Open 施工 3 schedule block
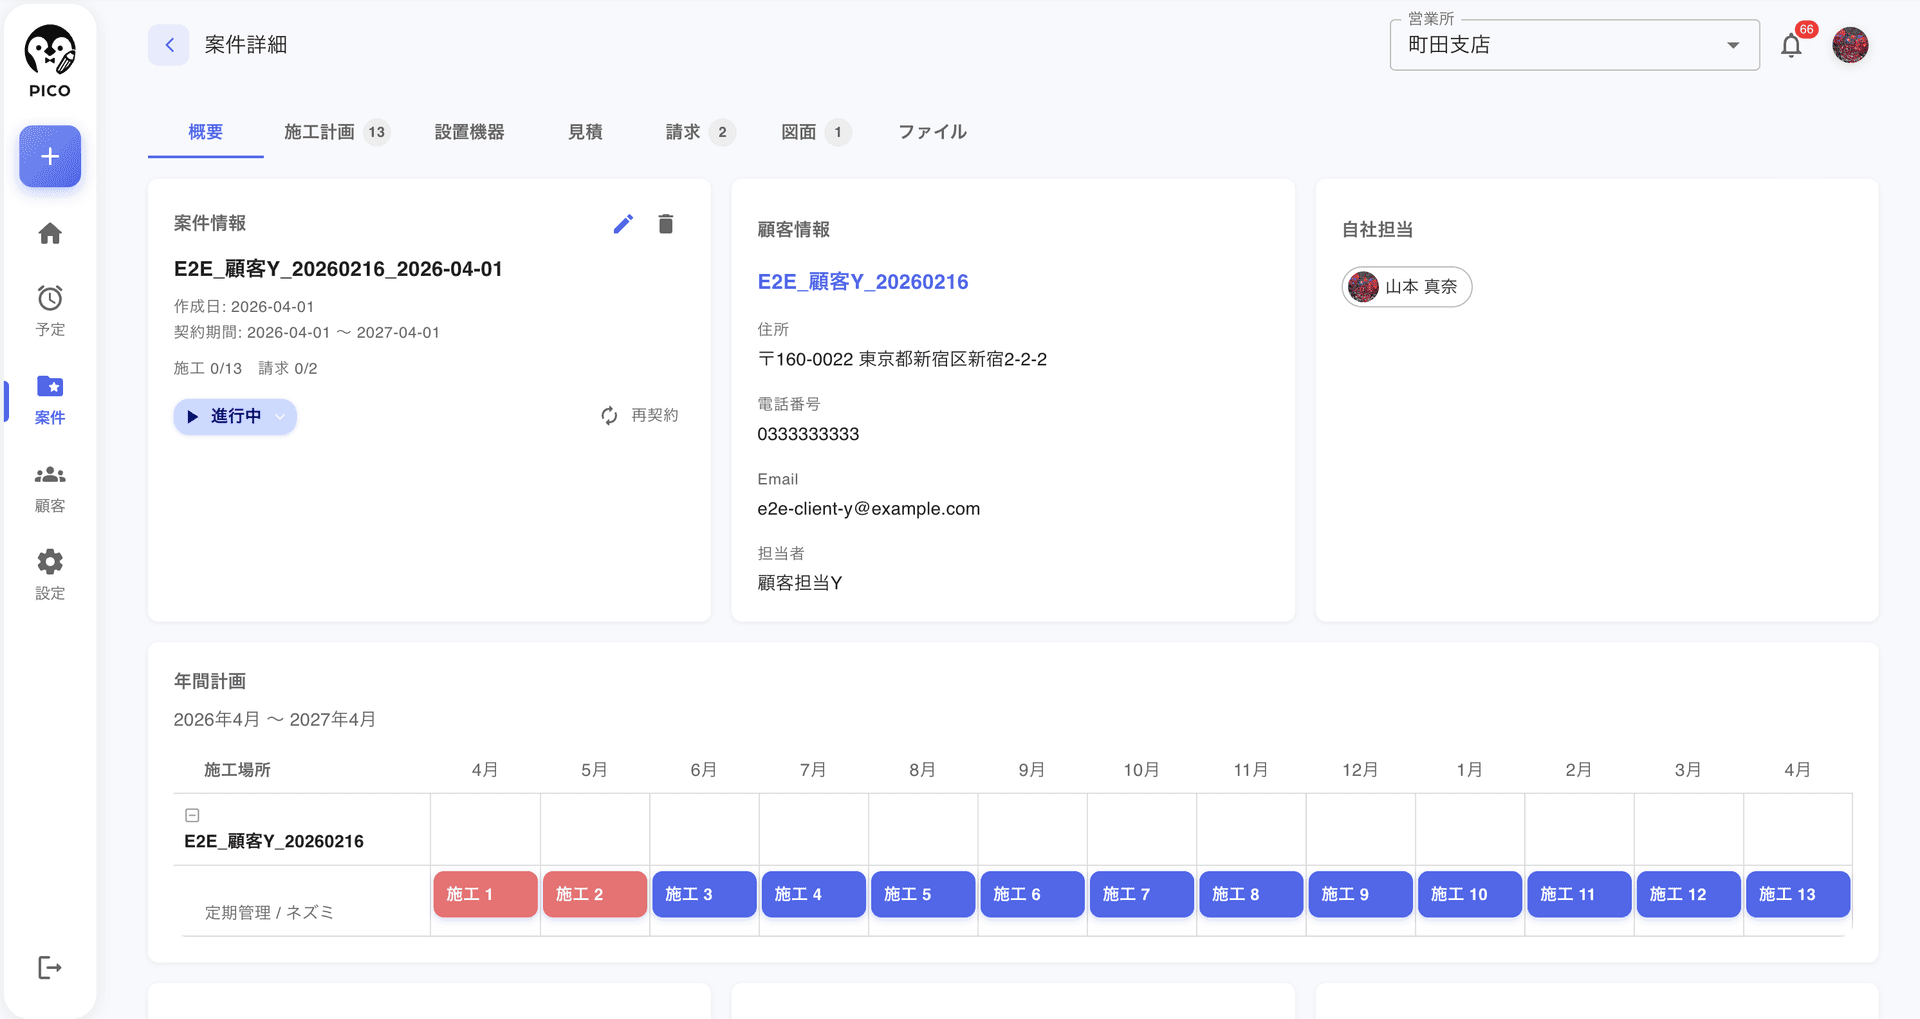This screenshot has width=1920, height=1019. point(704,894)
